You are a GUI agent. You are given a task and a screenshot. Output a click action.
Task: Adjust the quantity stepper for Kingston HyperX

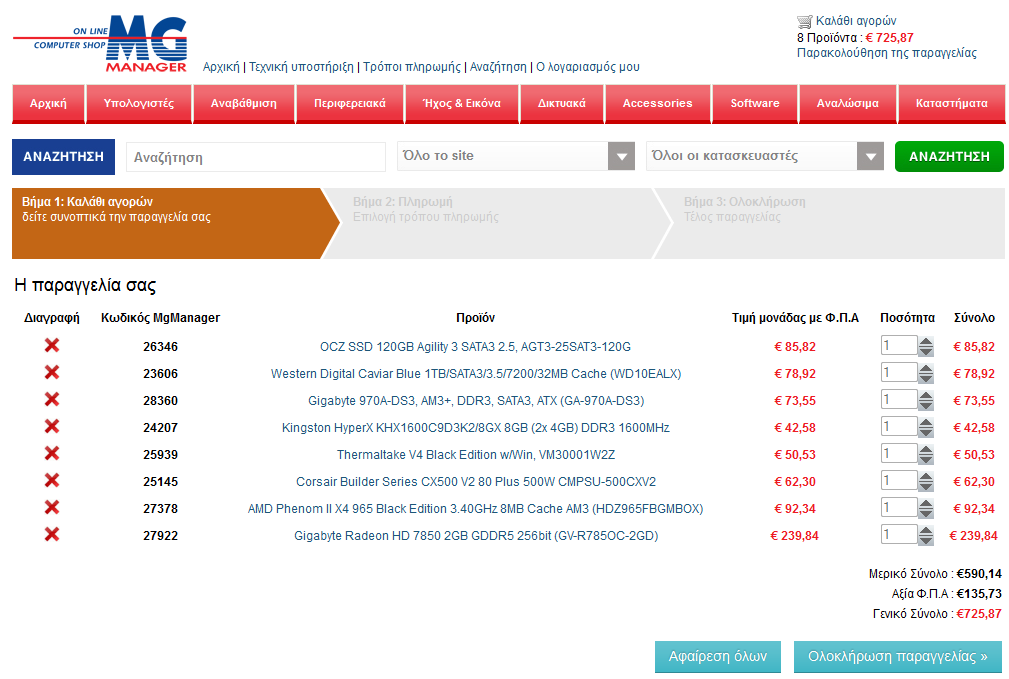926,427
